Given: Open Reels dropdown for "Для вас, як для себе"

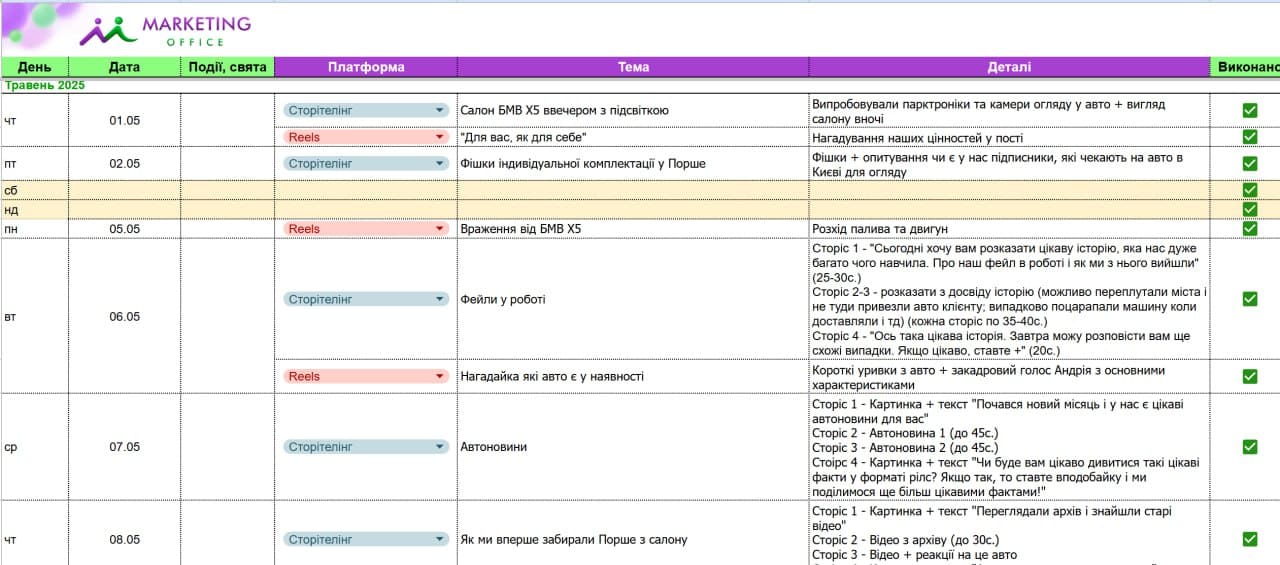Looking at the screenshot, I should pyautogui.click(x=366, y=137).
